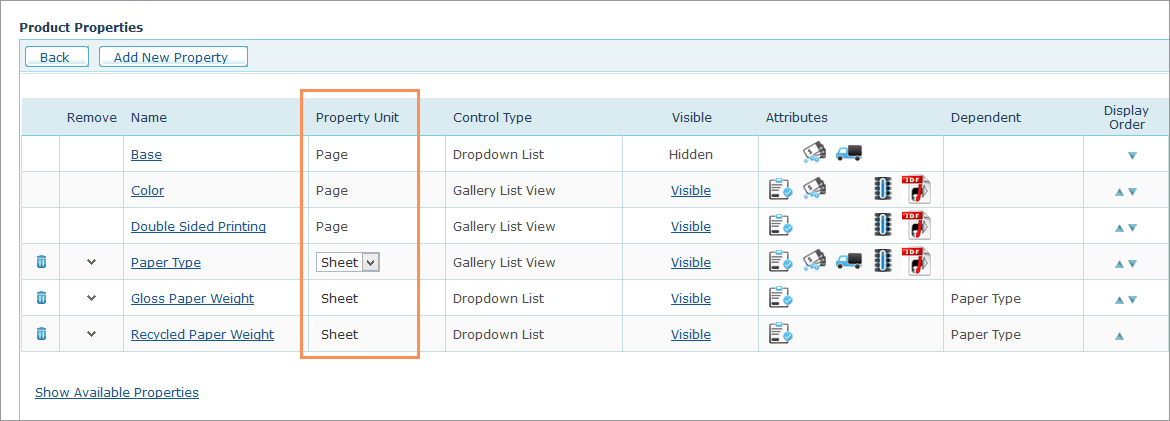Expand the chevron in the Paper Type row
This screenshot has height=421, width=1170.
click(92, 262)
